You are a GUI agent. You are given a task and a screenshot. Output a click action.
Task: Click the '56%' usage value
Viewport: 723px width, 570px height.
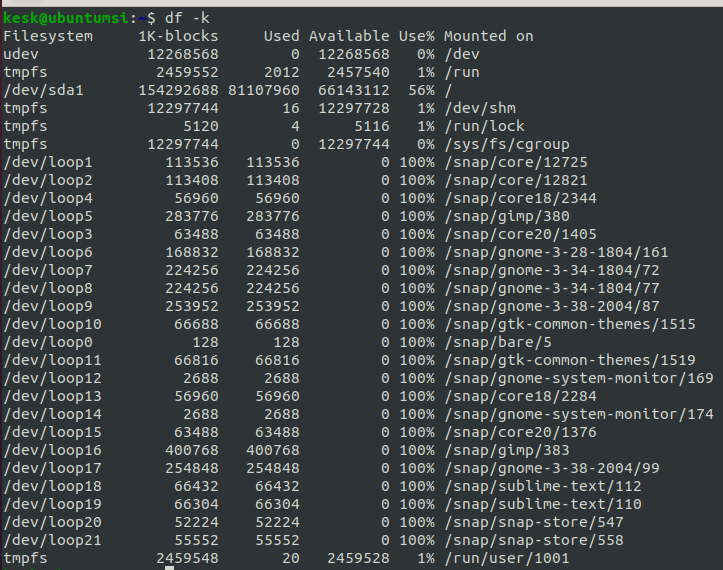coord(421,90)
